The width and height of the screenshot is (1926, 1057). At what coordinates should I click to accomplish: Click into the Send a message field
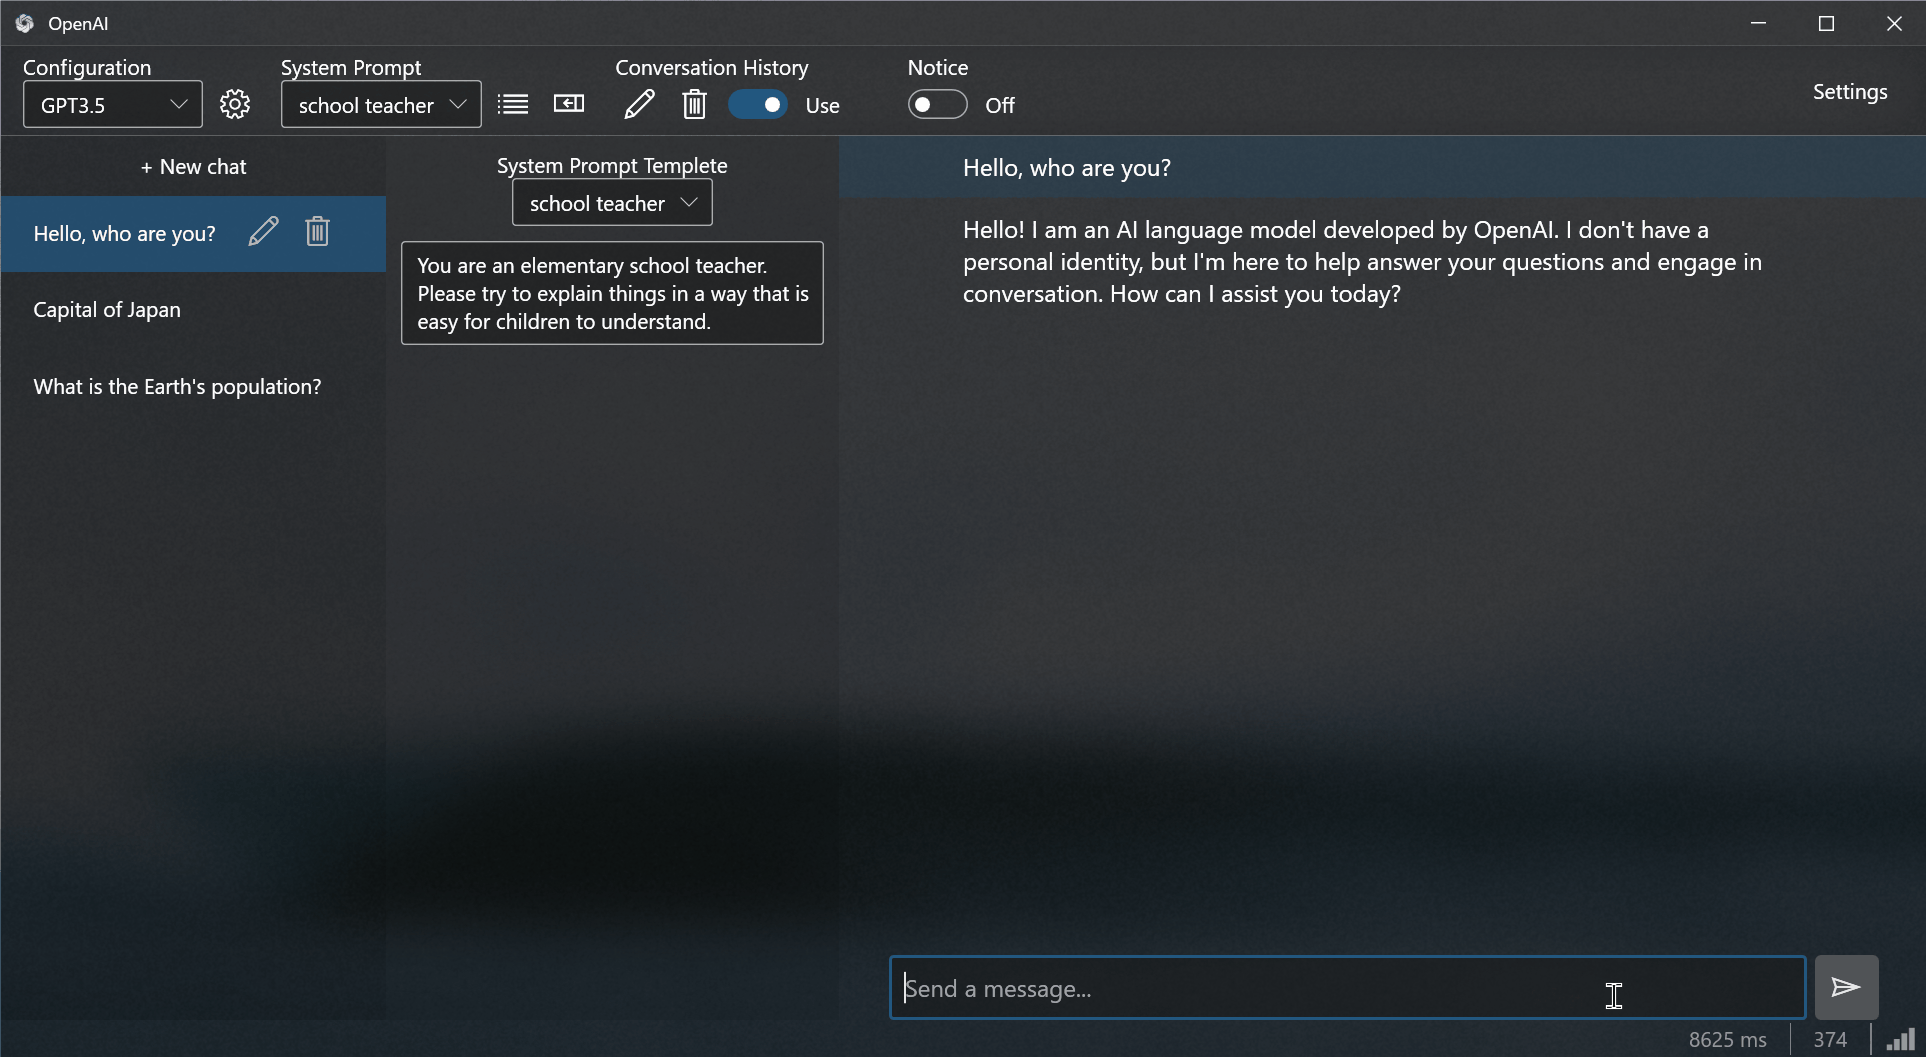[1347, 988]
